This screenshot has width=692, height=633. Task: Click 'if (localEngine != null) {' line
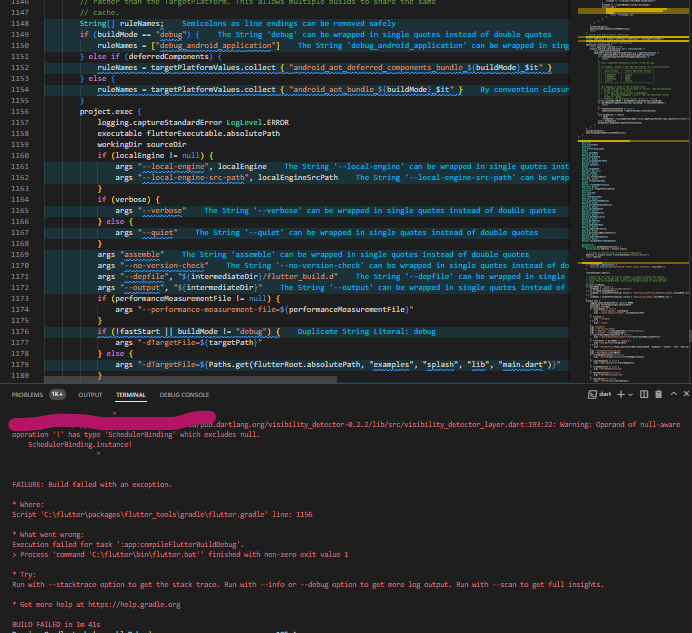pyautogui.click(x=155, y=155)
